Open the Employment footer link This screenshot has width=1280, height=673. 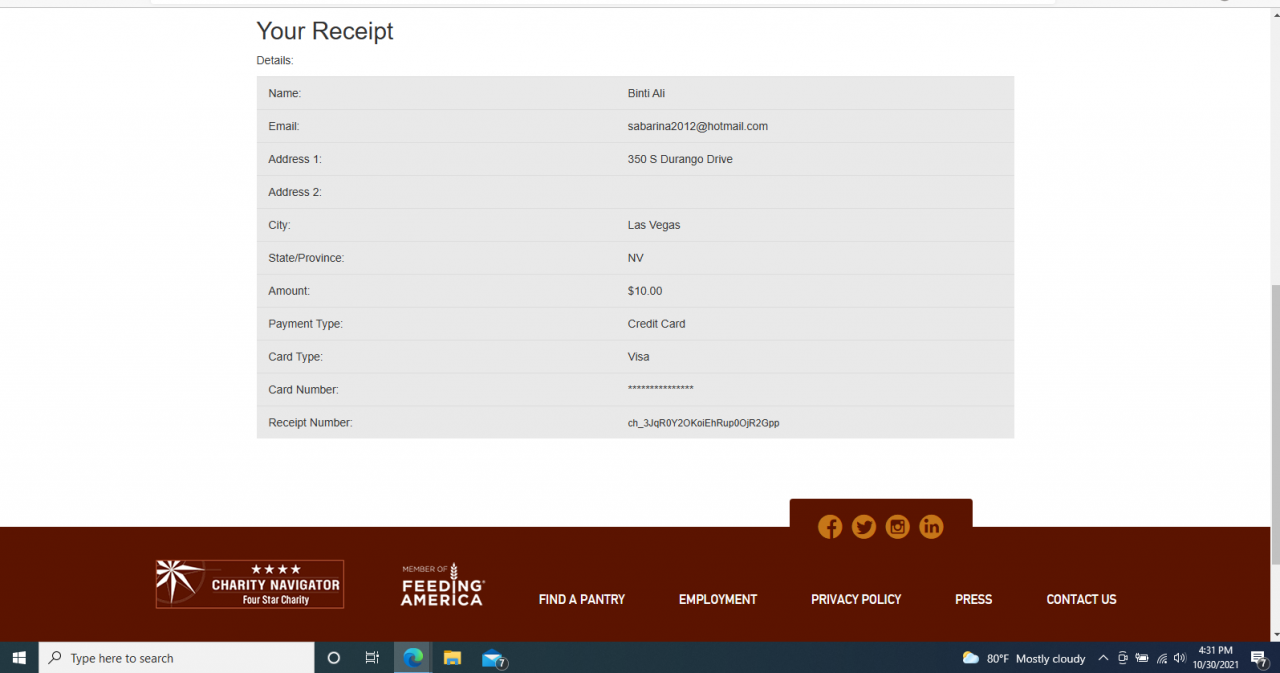click(x=718, y=599)
